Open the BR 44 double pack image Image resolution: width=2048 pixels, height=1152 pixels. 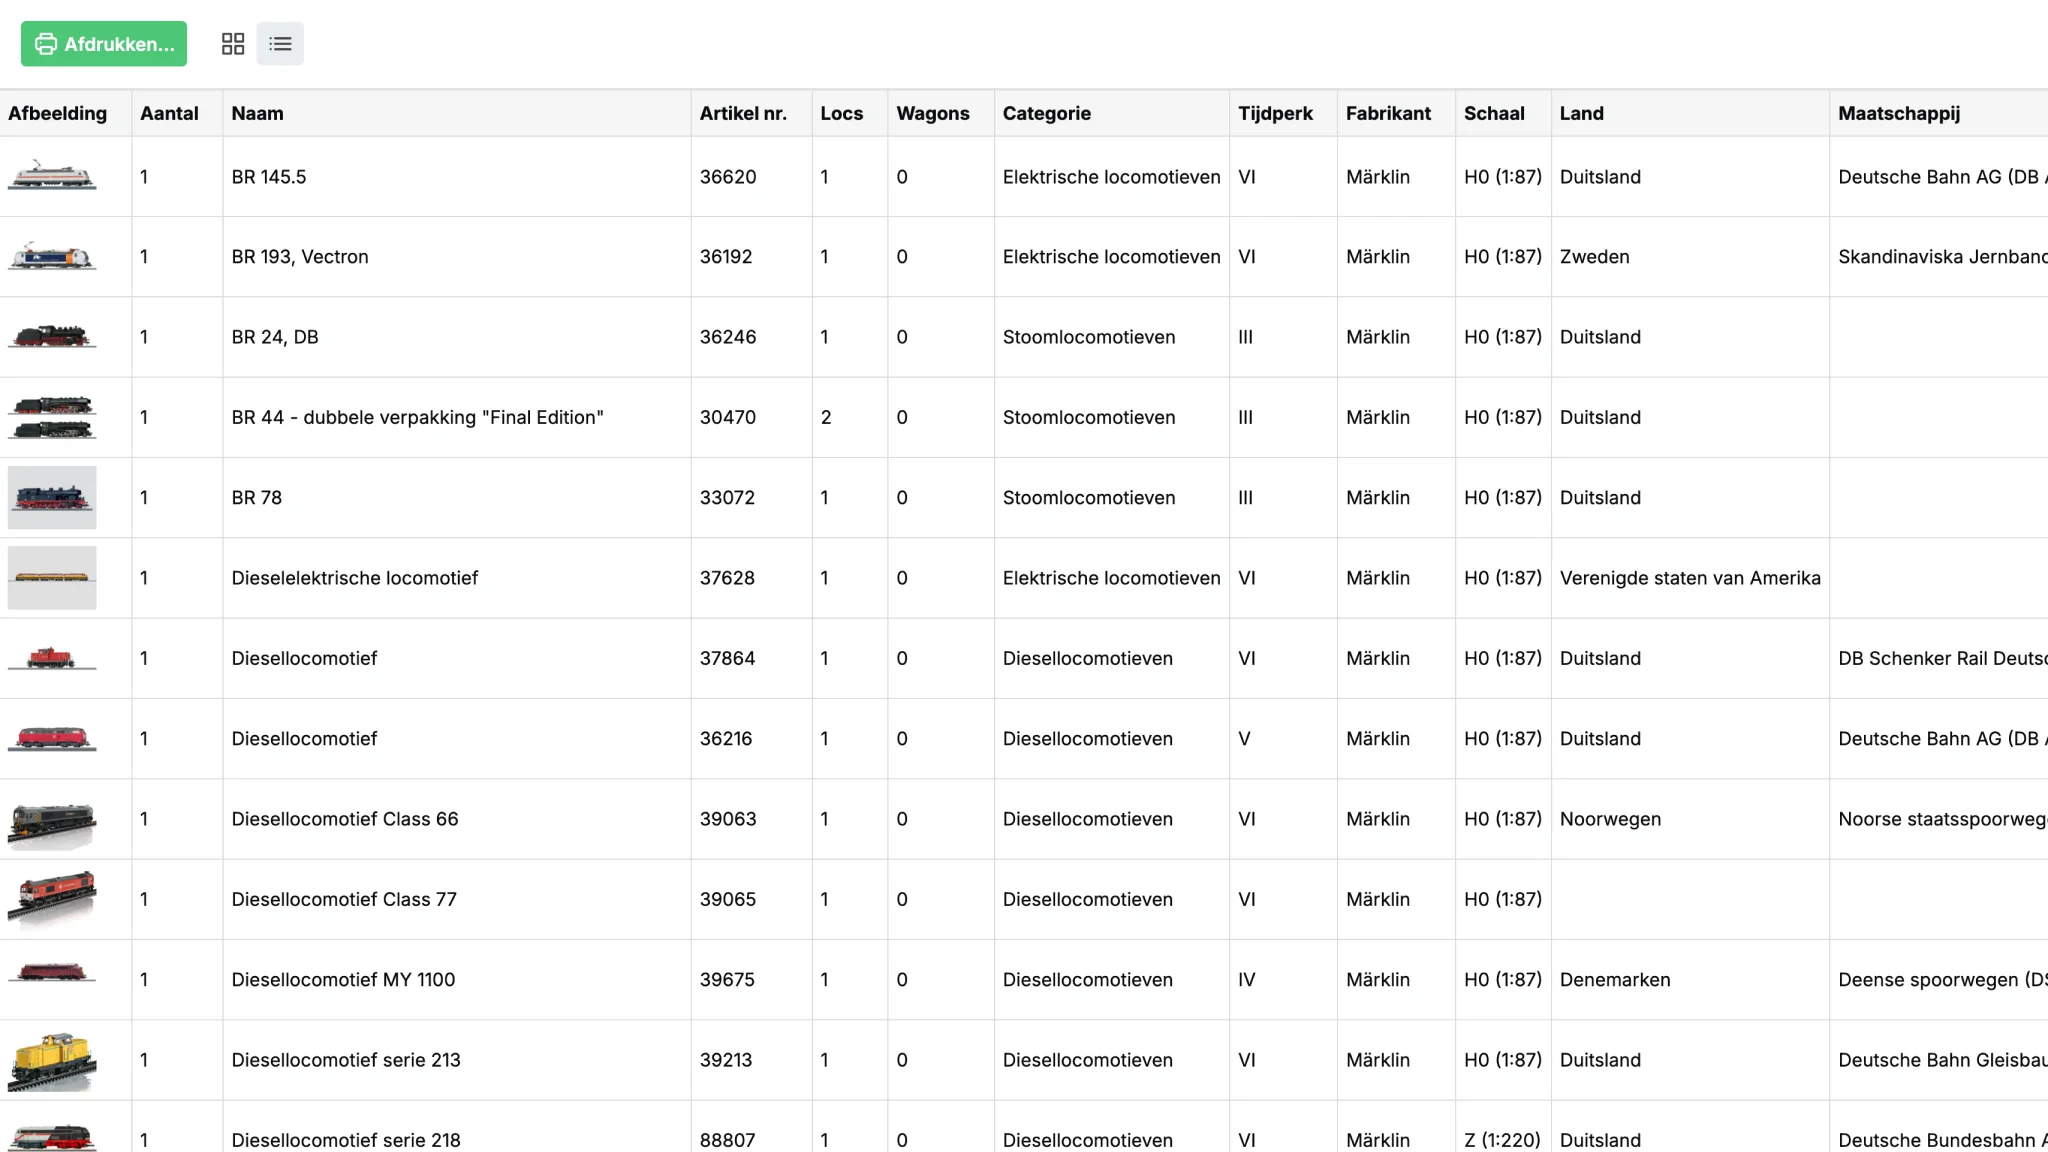tap(52, 417)
